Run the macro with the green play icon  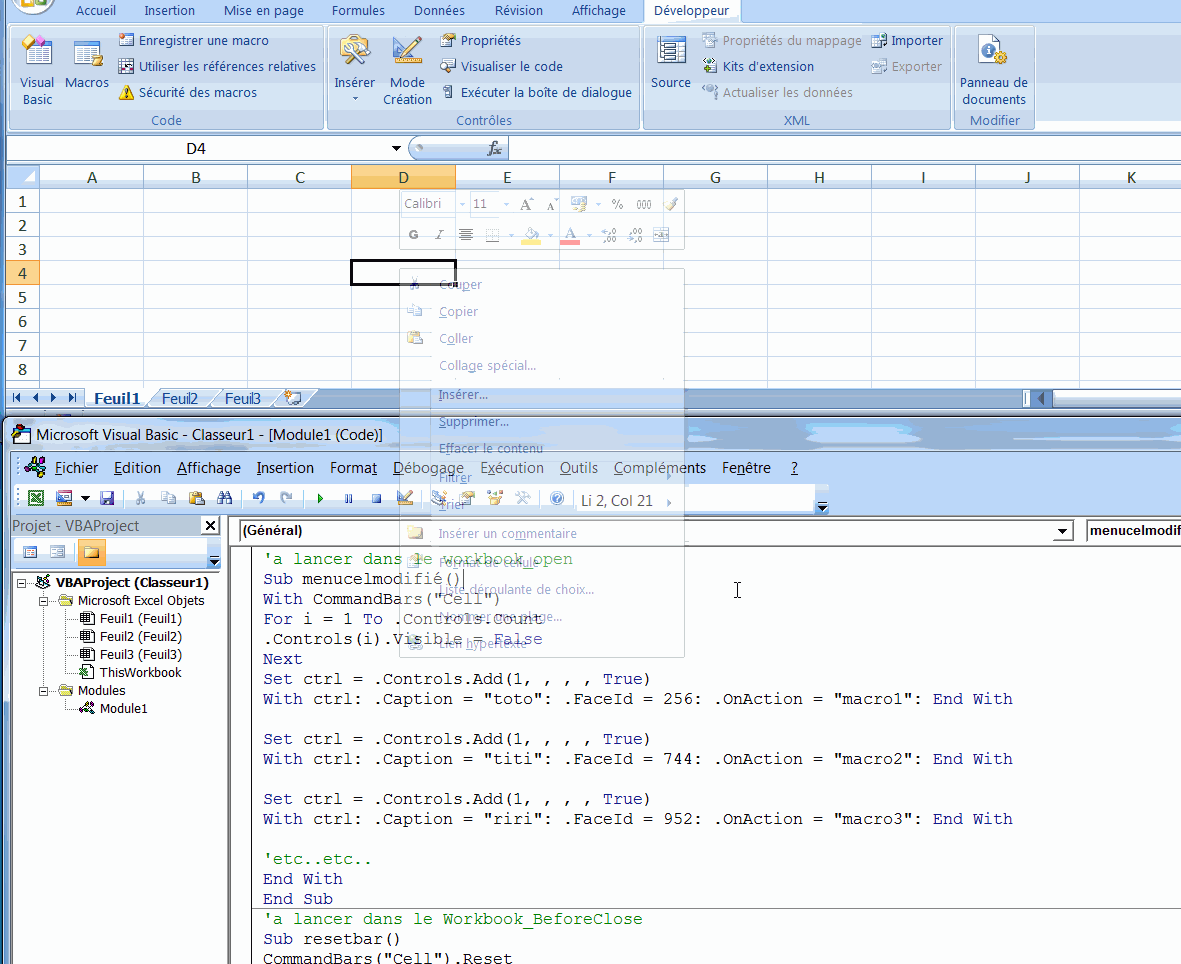tap(320, 498)
